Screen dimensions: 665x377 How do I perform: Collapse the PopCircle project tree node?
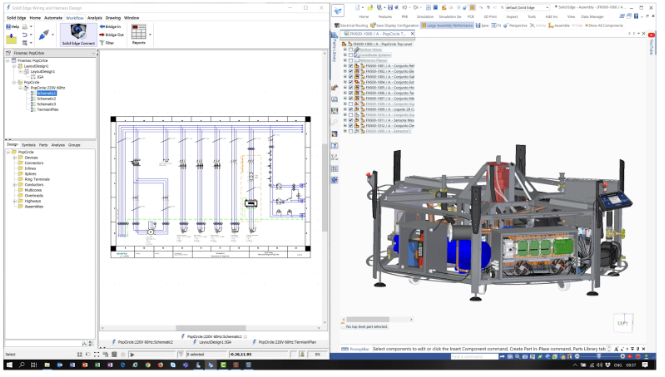(14, 82)
